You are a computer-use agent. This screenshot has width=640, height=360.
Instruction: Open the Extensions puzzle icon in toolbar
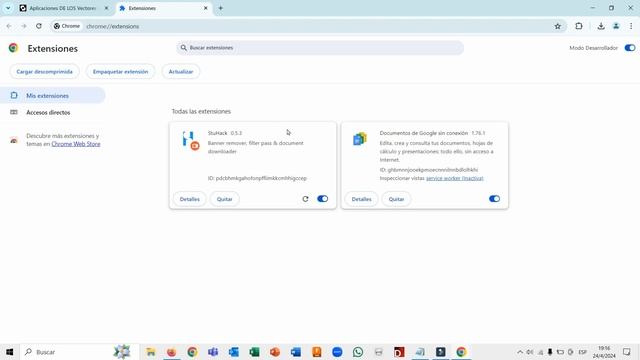(579, 26)
